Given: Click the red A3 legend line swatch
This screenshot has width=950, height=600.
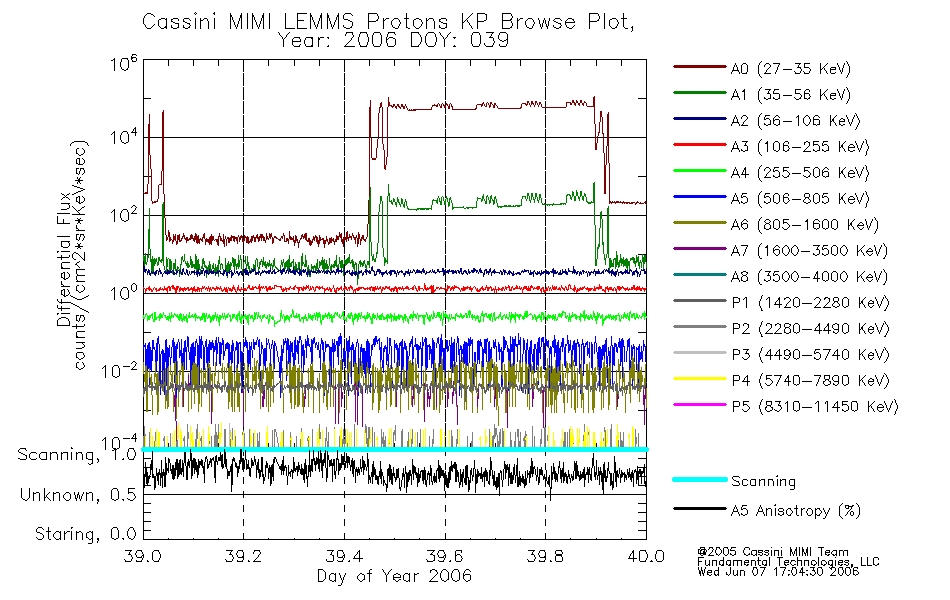Looking at the screenshot, I should click(700, 145).
